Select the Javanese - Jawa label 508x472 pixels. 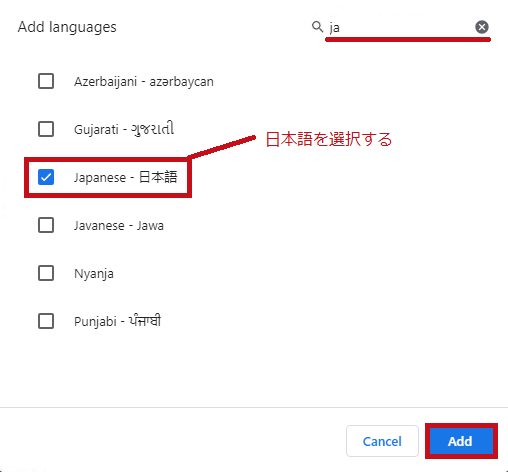pos(119,226)
